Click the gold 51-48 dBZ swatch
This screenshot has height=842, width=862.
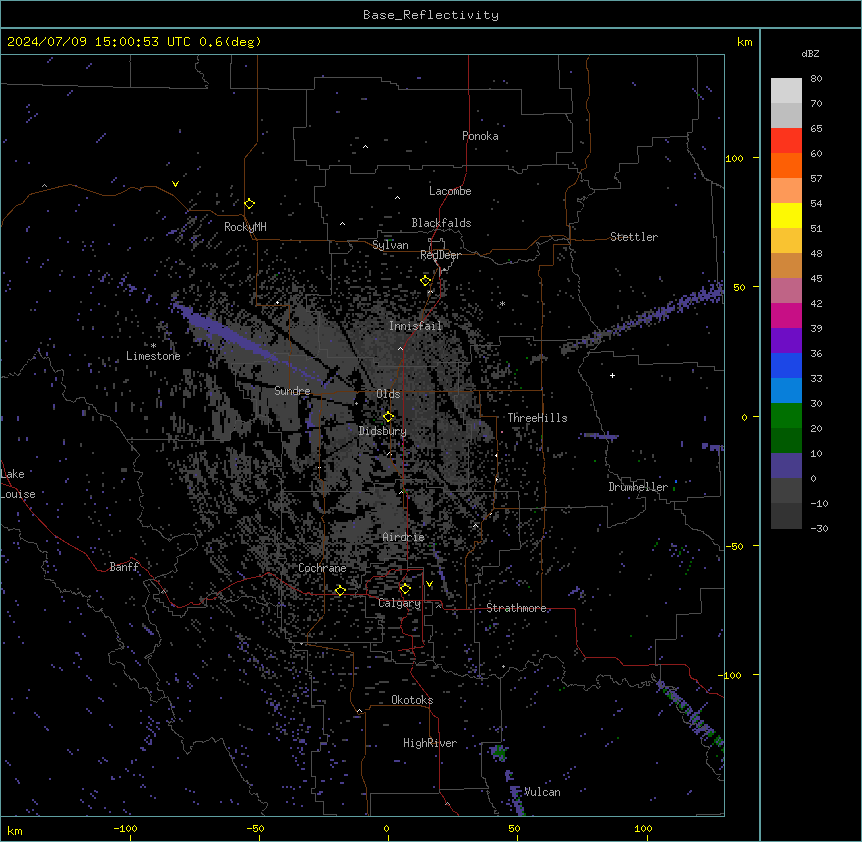coord(786,241)
